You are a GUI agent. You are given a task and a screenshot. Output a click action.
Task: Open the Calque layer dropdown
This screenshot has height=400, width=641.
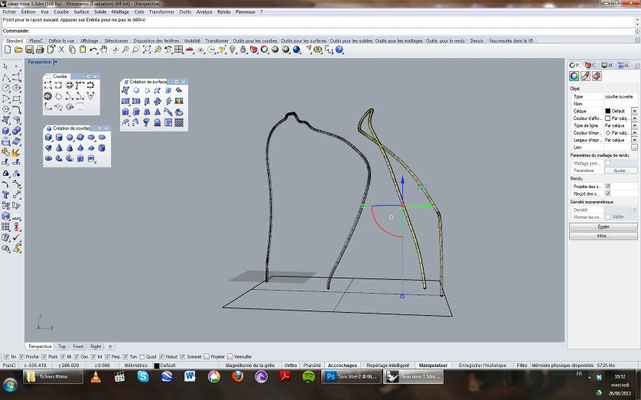(634, 110)
